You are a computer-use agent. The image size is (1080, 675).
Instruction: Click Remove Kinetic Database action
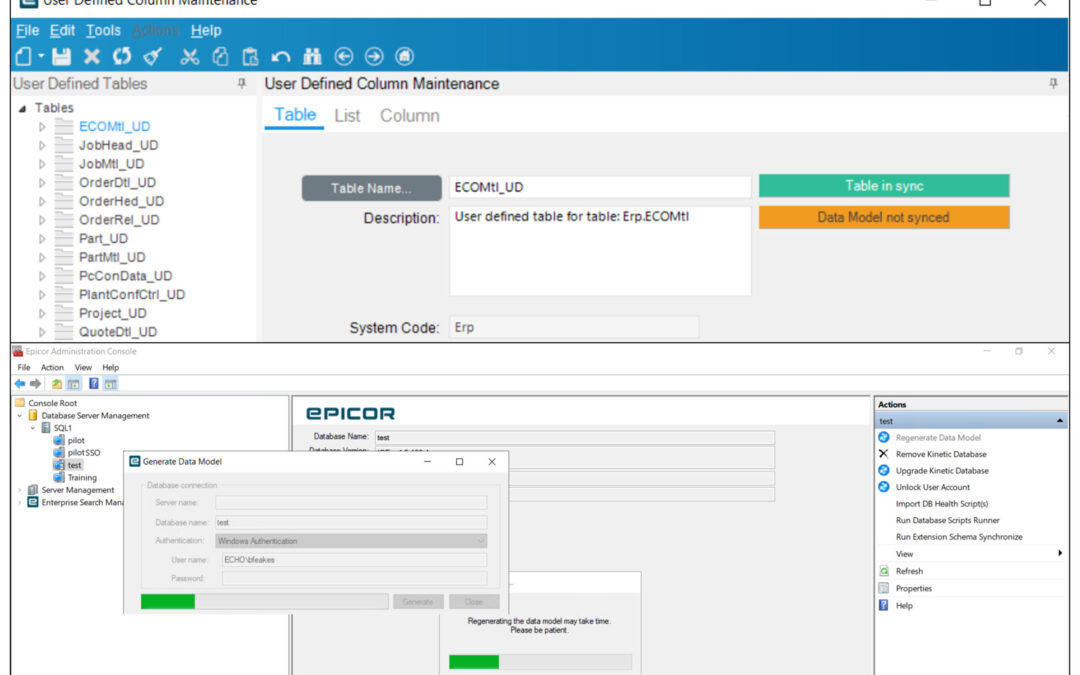[940, 454]
